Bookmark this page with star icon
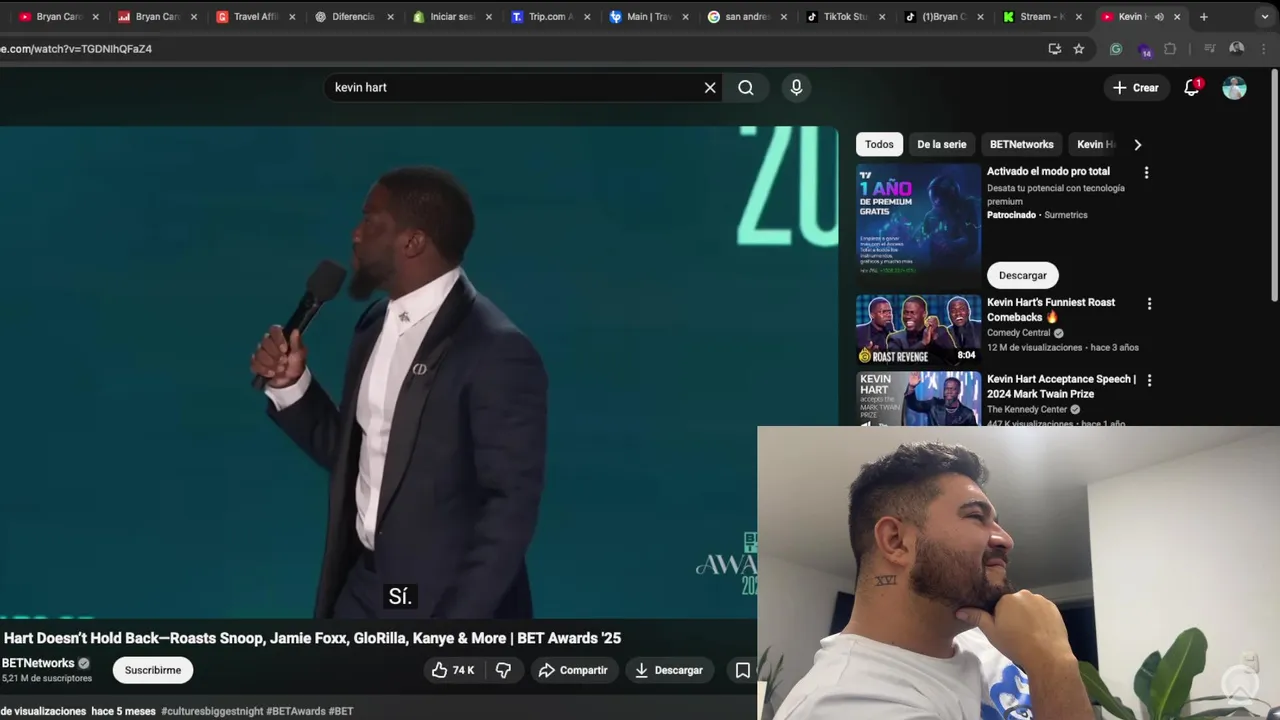Screen dimensions: 1280x720 pos(1079,48)
